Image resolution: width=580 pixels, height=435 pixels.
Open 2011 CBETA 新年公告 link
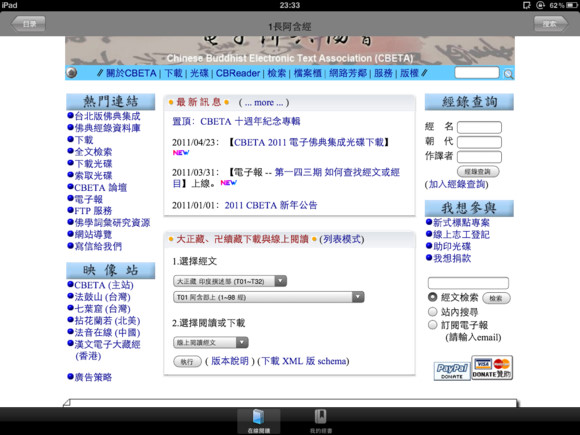point(271,205)
